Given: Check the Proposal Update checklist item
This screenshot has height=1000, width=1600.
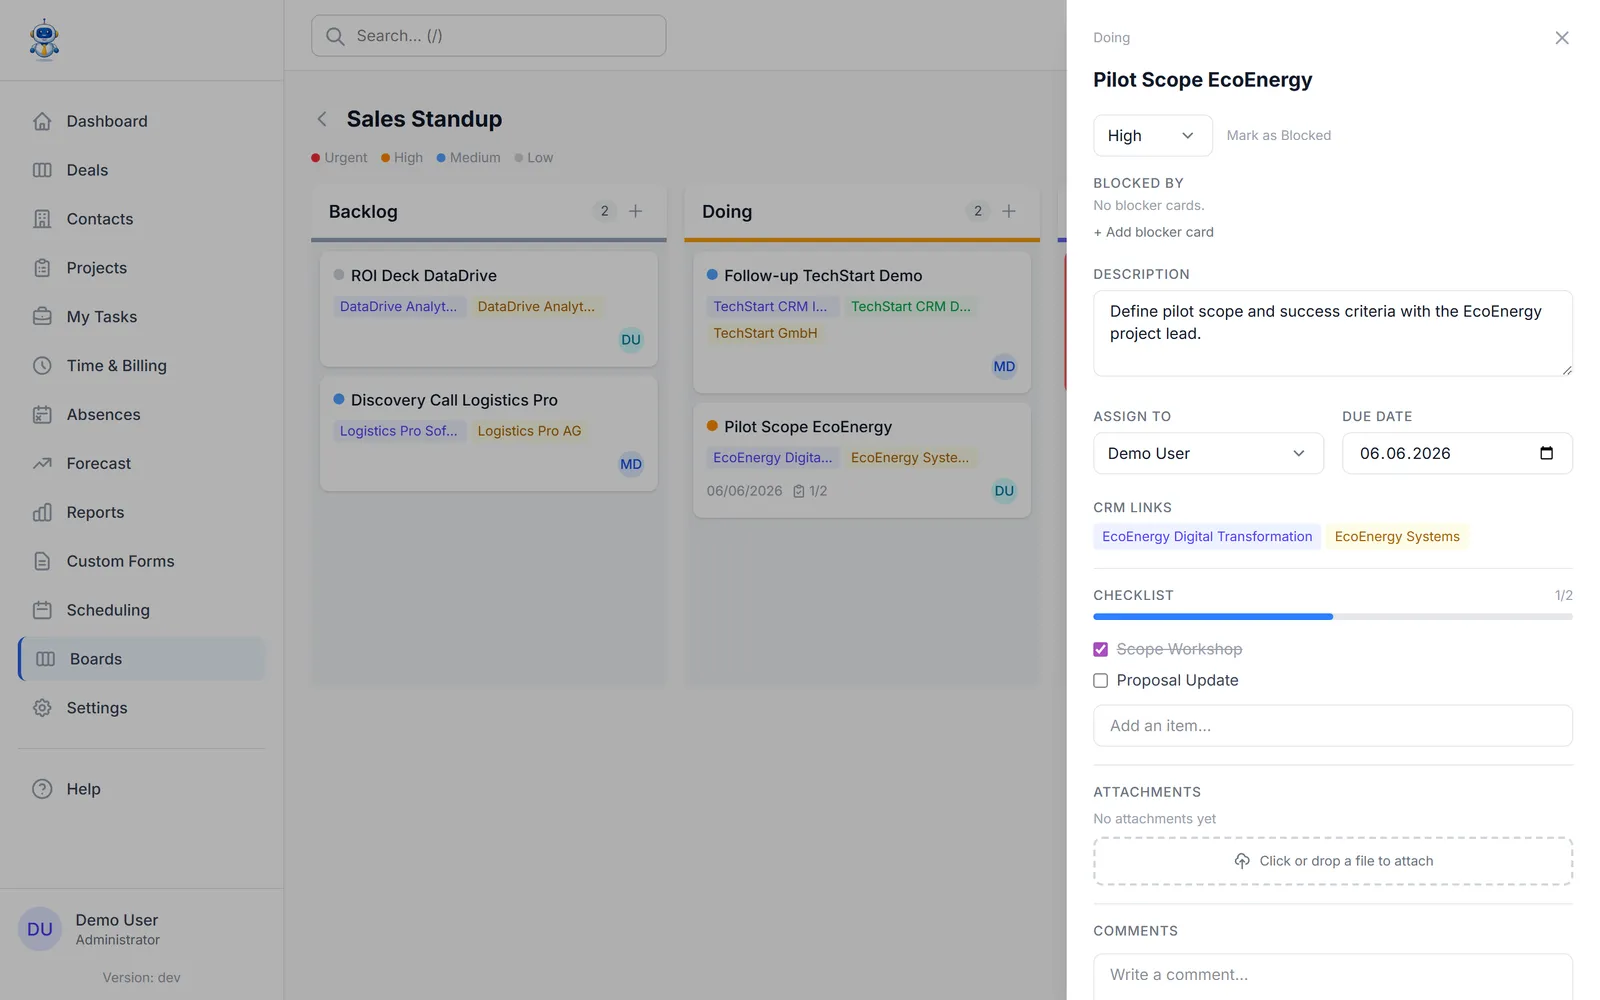Looking at the screenshot, I should click(1101, 681).
